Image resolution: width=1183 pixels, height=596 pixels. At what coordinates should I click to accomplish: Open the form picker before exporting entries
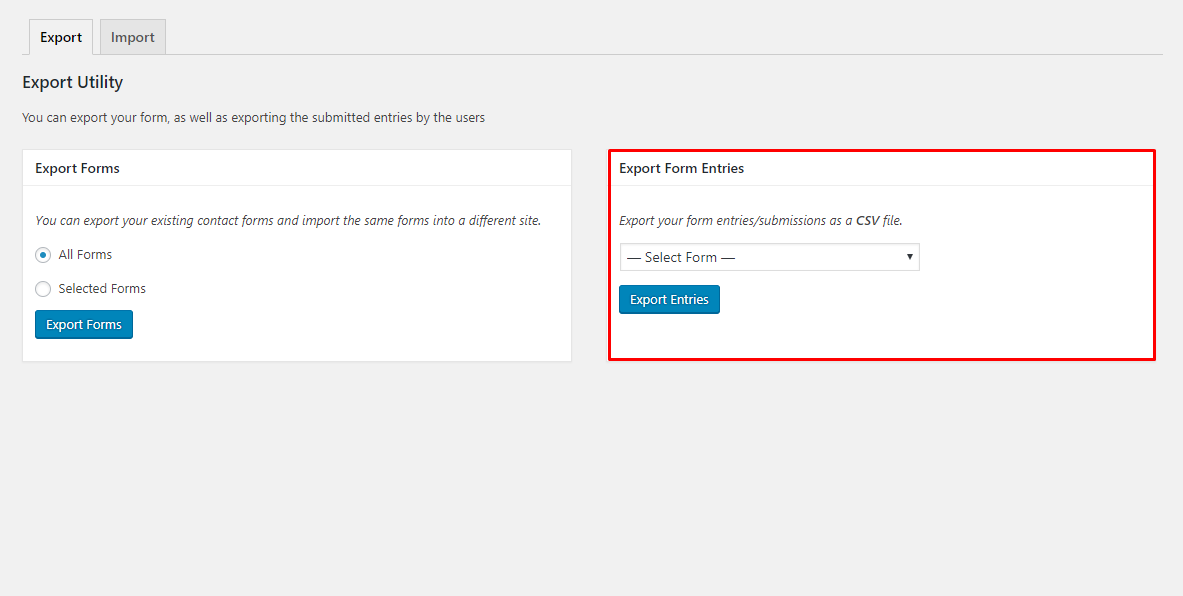pos(769,257)
